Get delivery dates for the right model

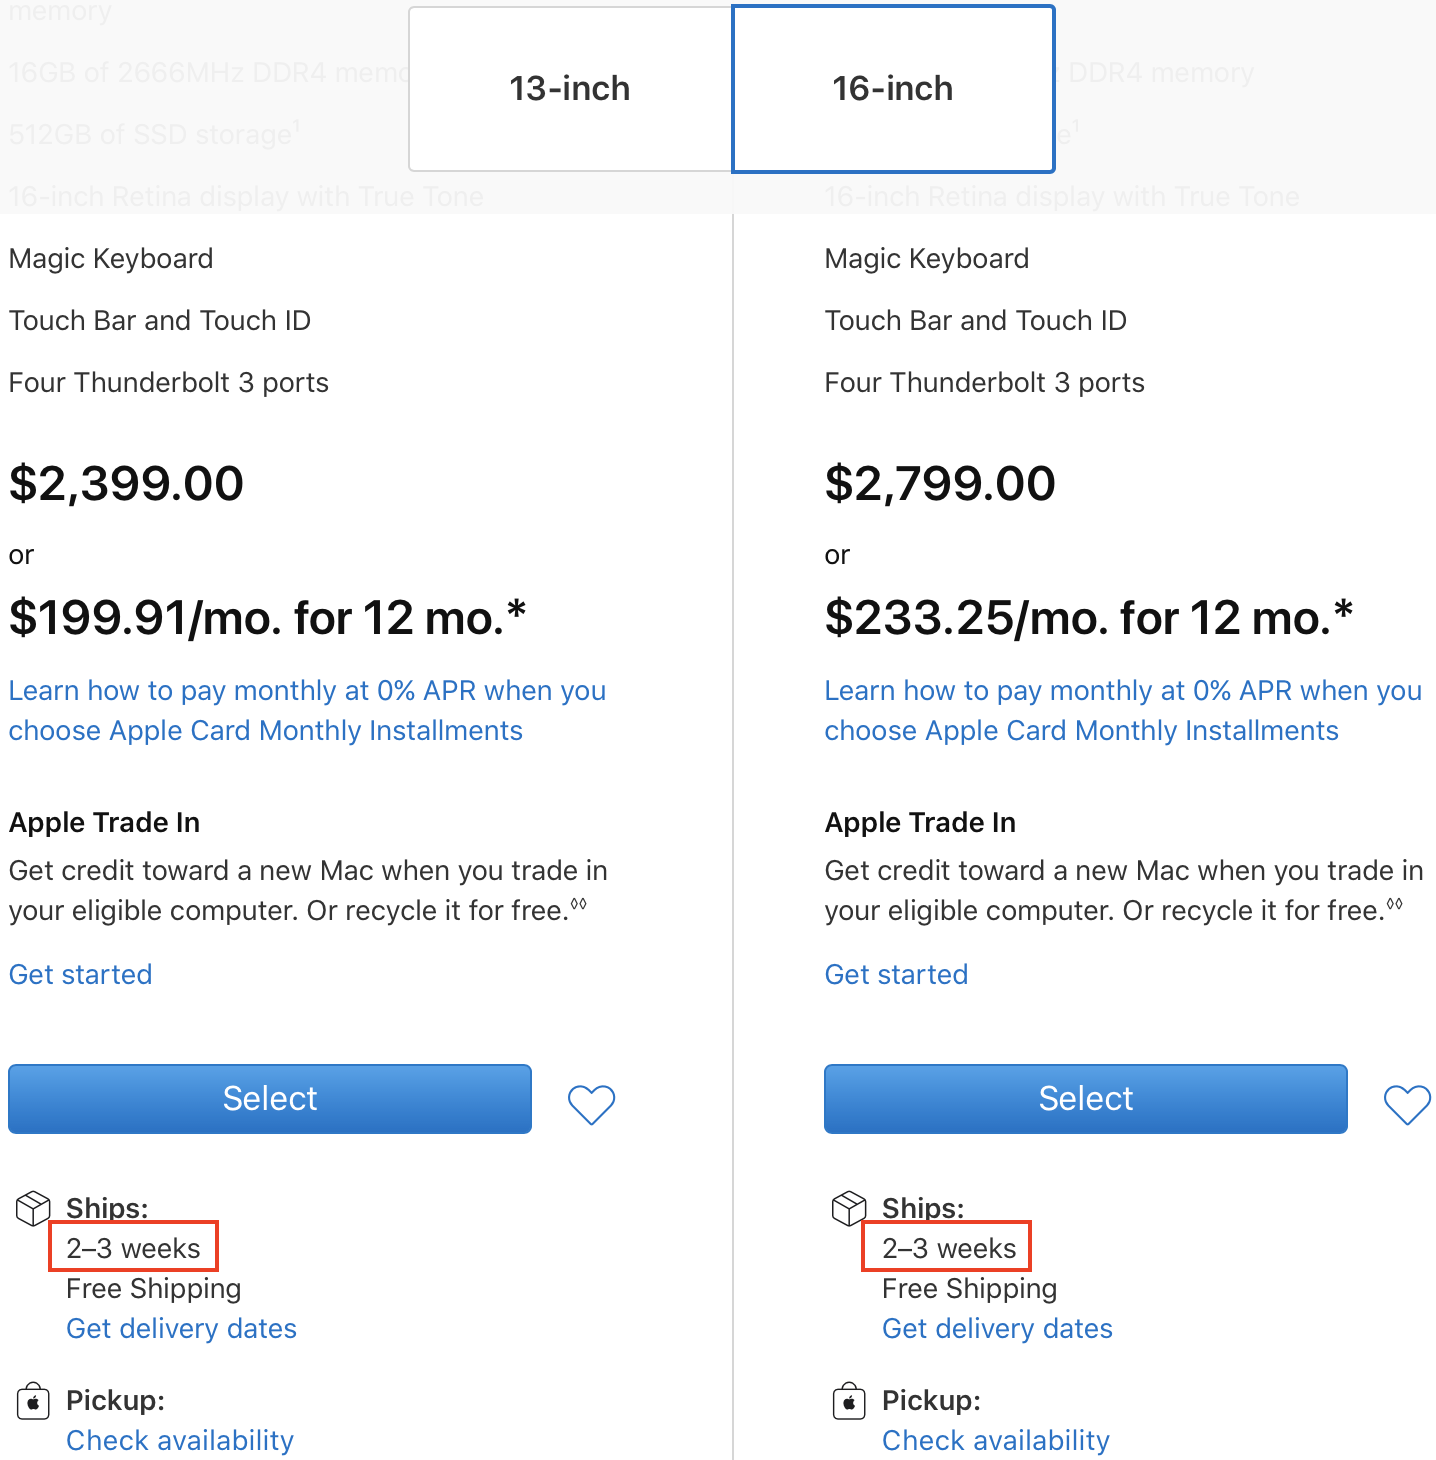997,1329
